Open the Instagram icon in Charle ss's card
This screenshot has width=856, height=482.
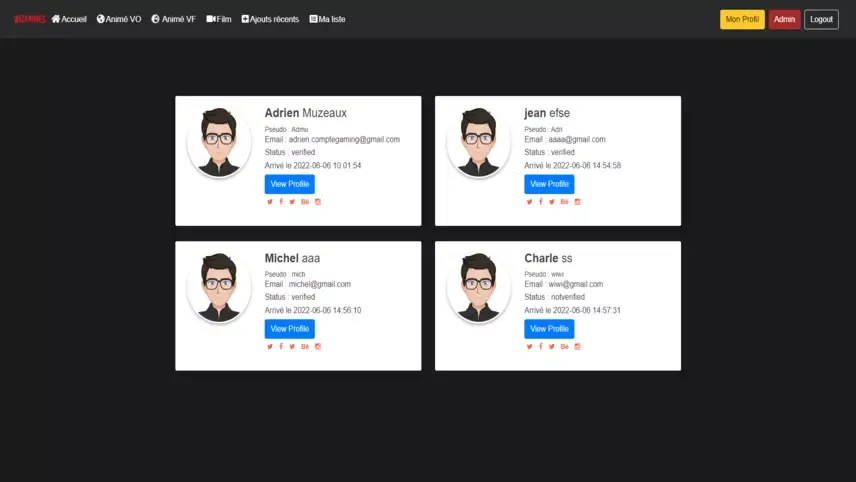(577, 346)
